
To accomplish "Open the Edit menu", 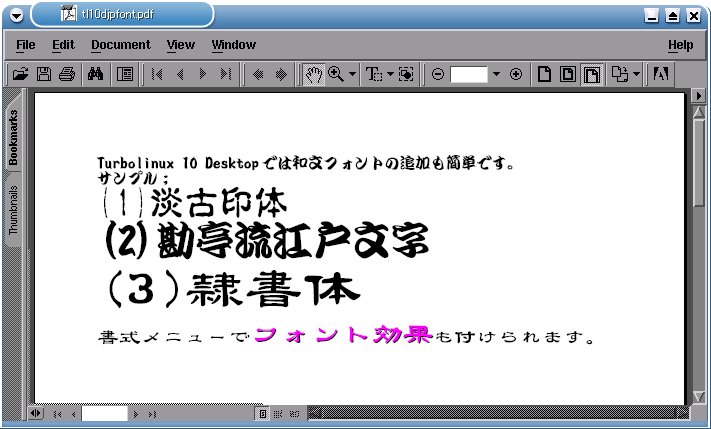I will [x=63, y=45].
